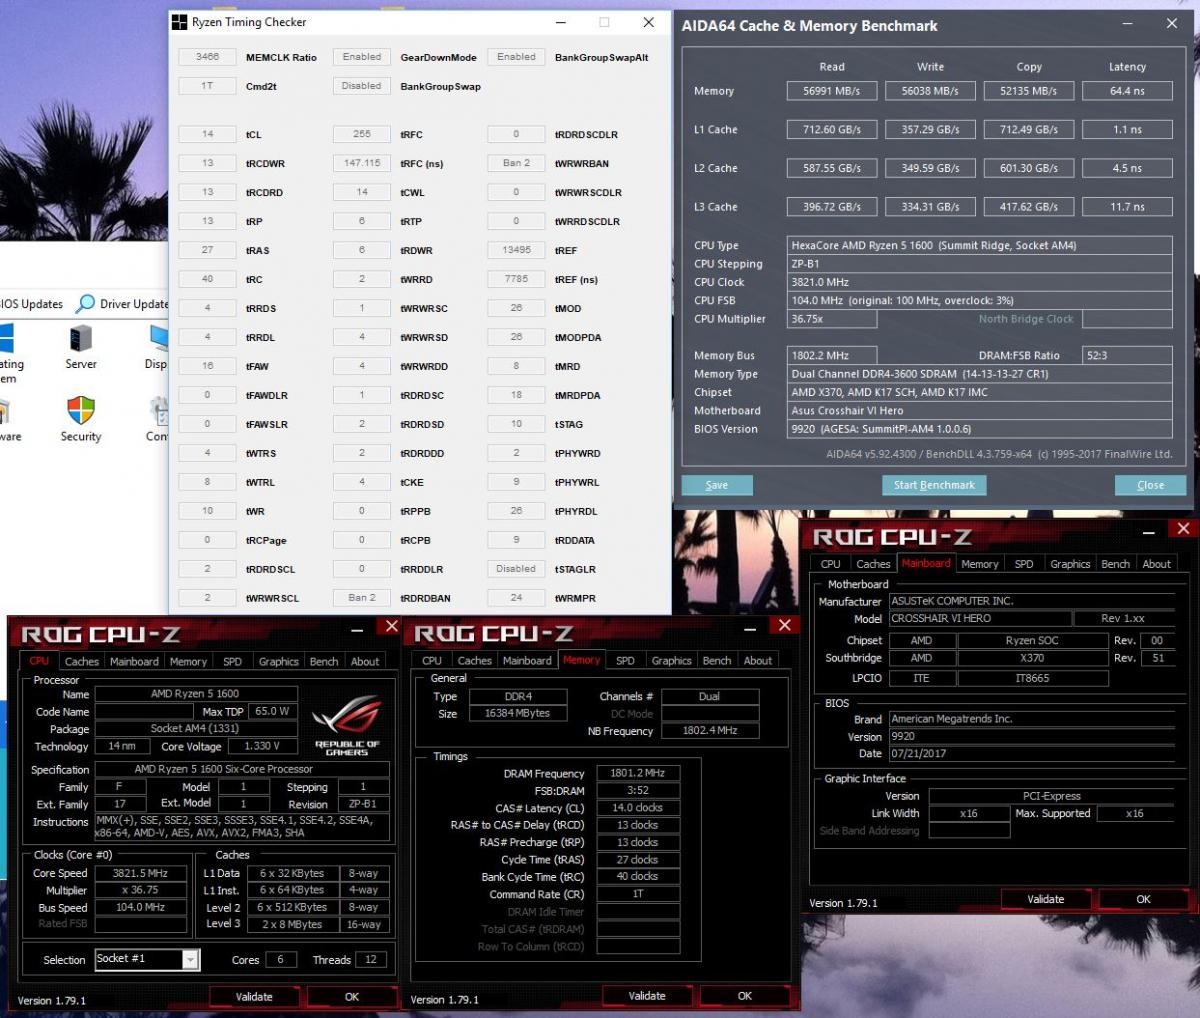Click Validate in CPU-Z processor window
Viewport: 1200px width, 1018px height.
(x=254, y=996)
